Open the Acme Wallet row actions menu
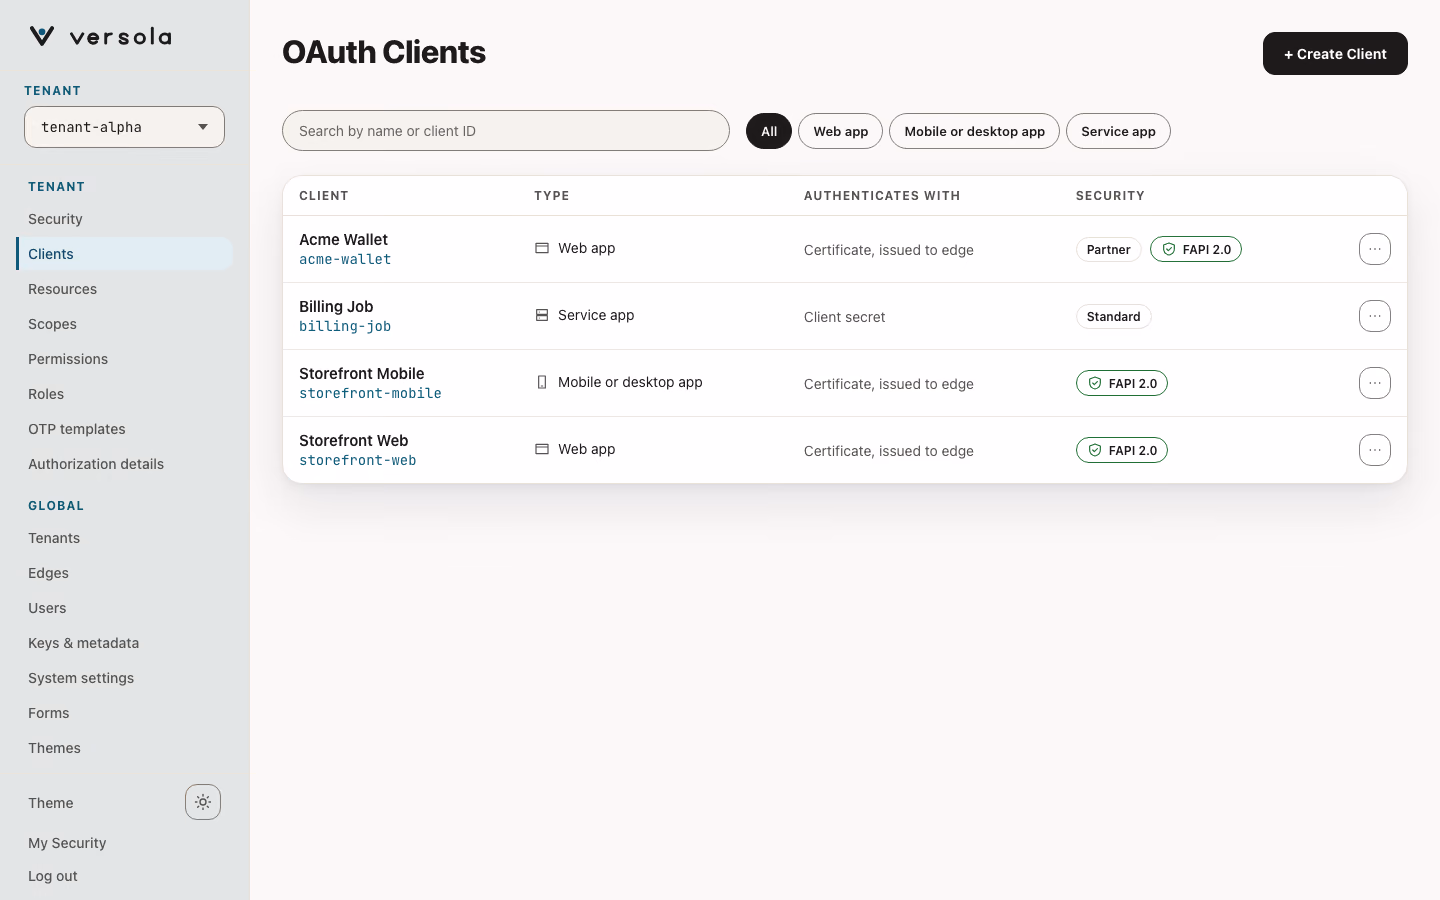 1375,249
